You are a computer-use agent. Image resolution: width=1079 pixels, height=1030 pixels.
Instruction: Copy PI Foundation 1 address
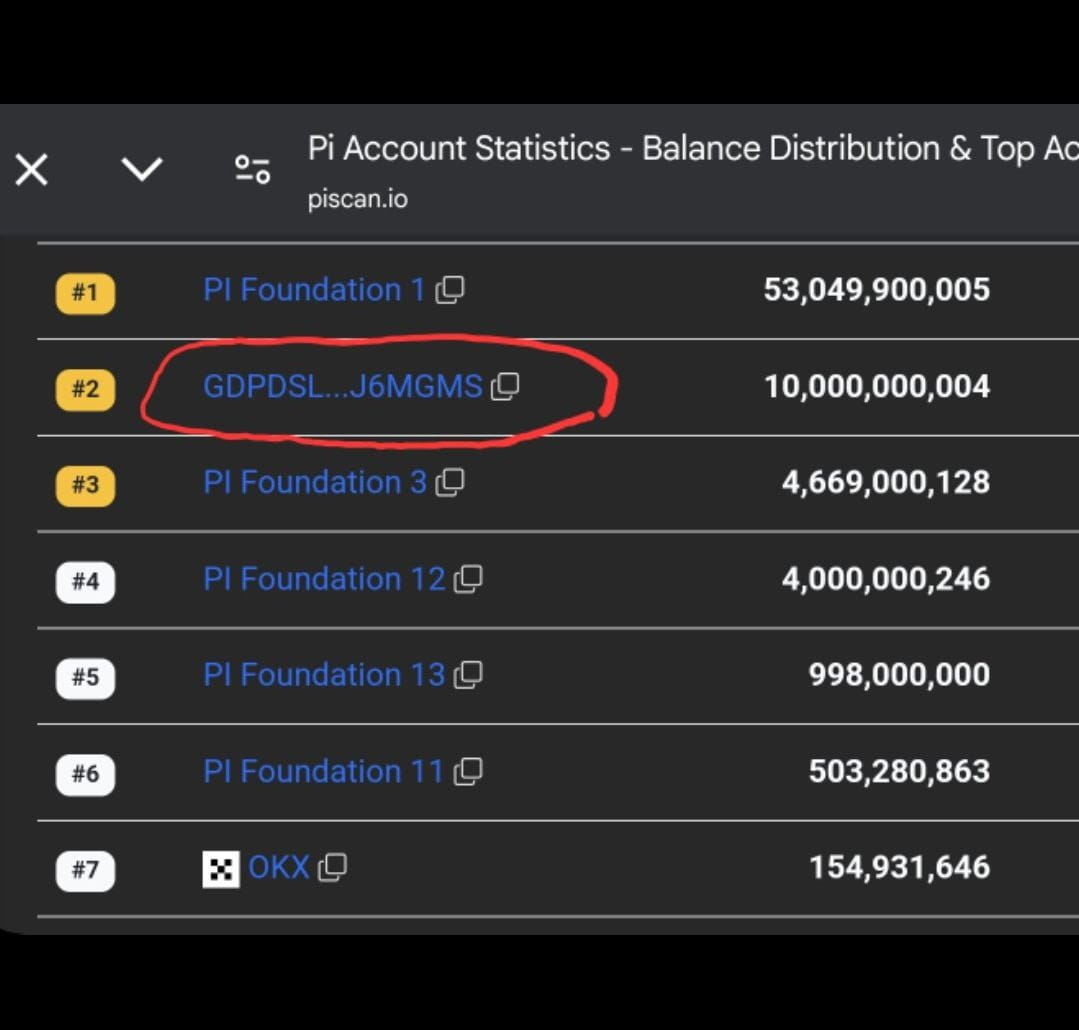pyautogui.click(x=450, y=290)
